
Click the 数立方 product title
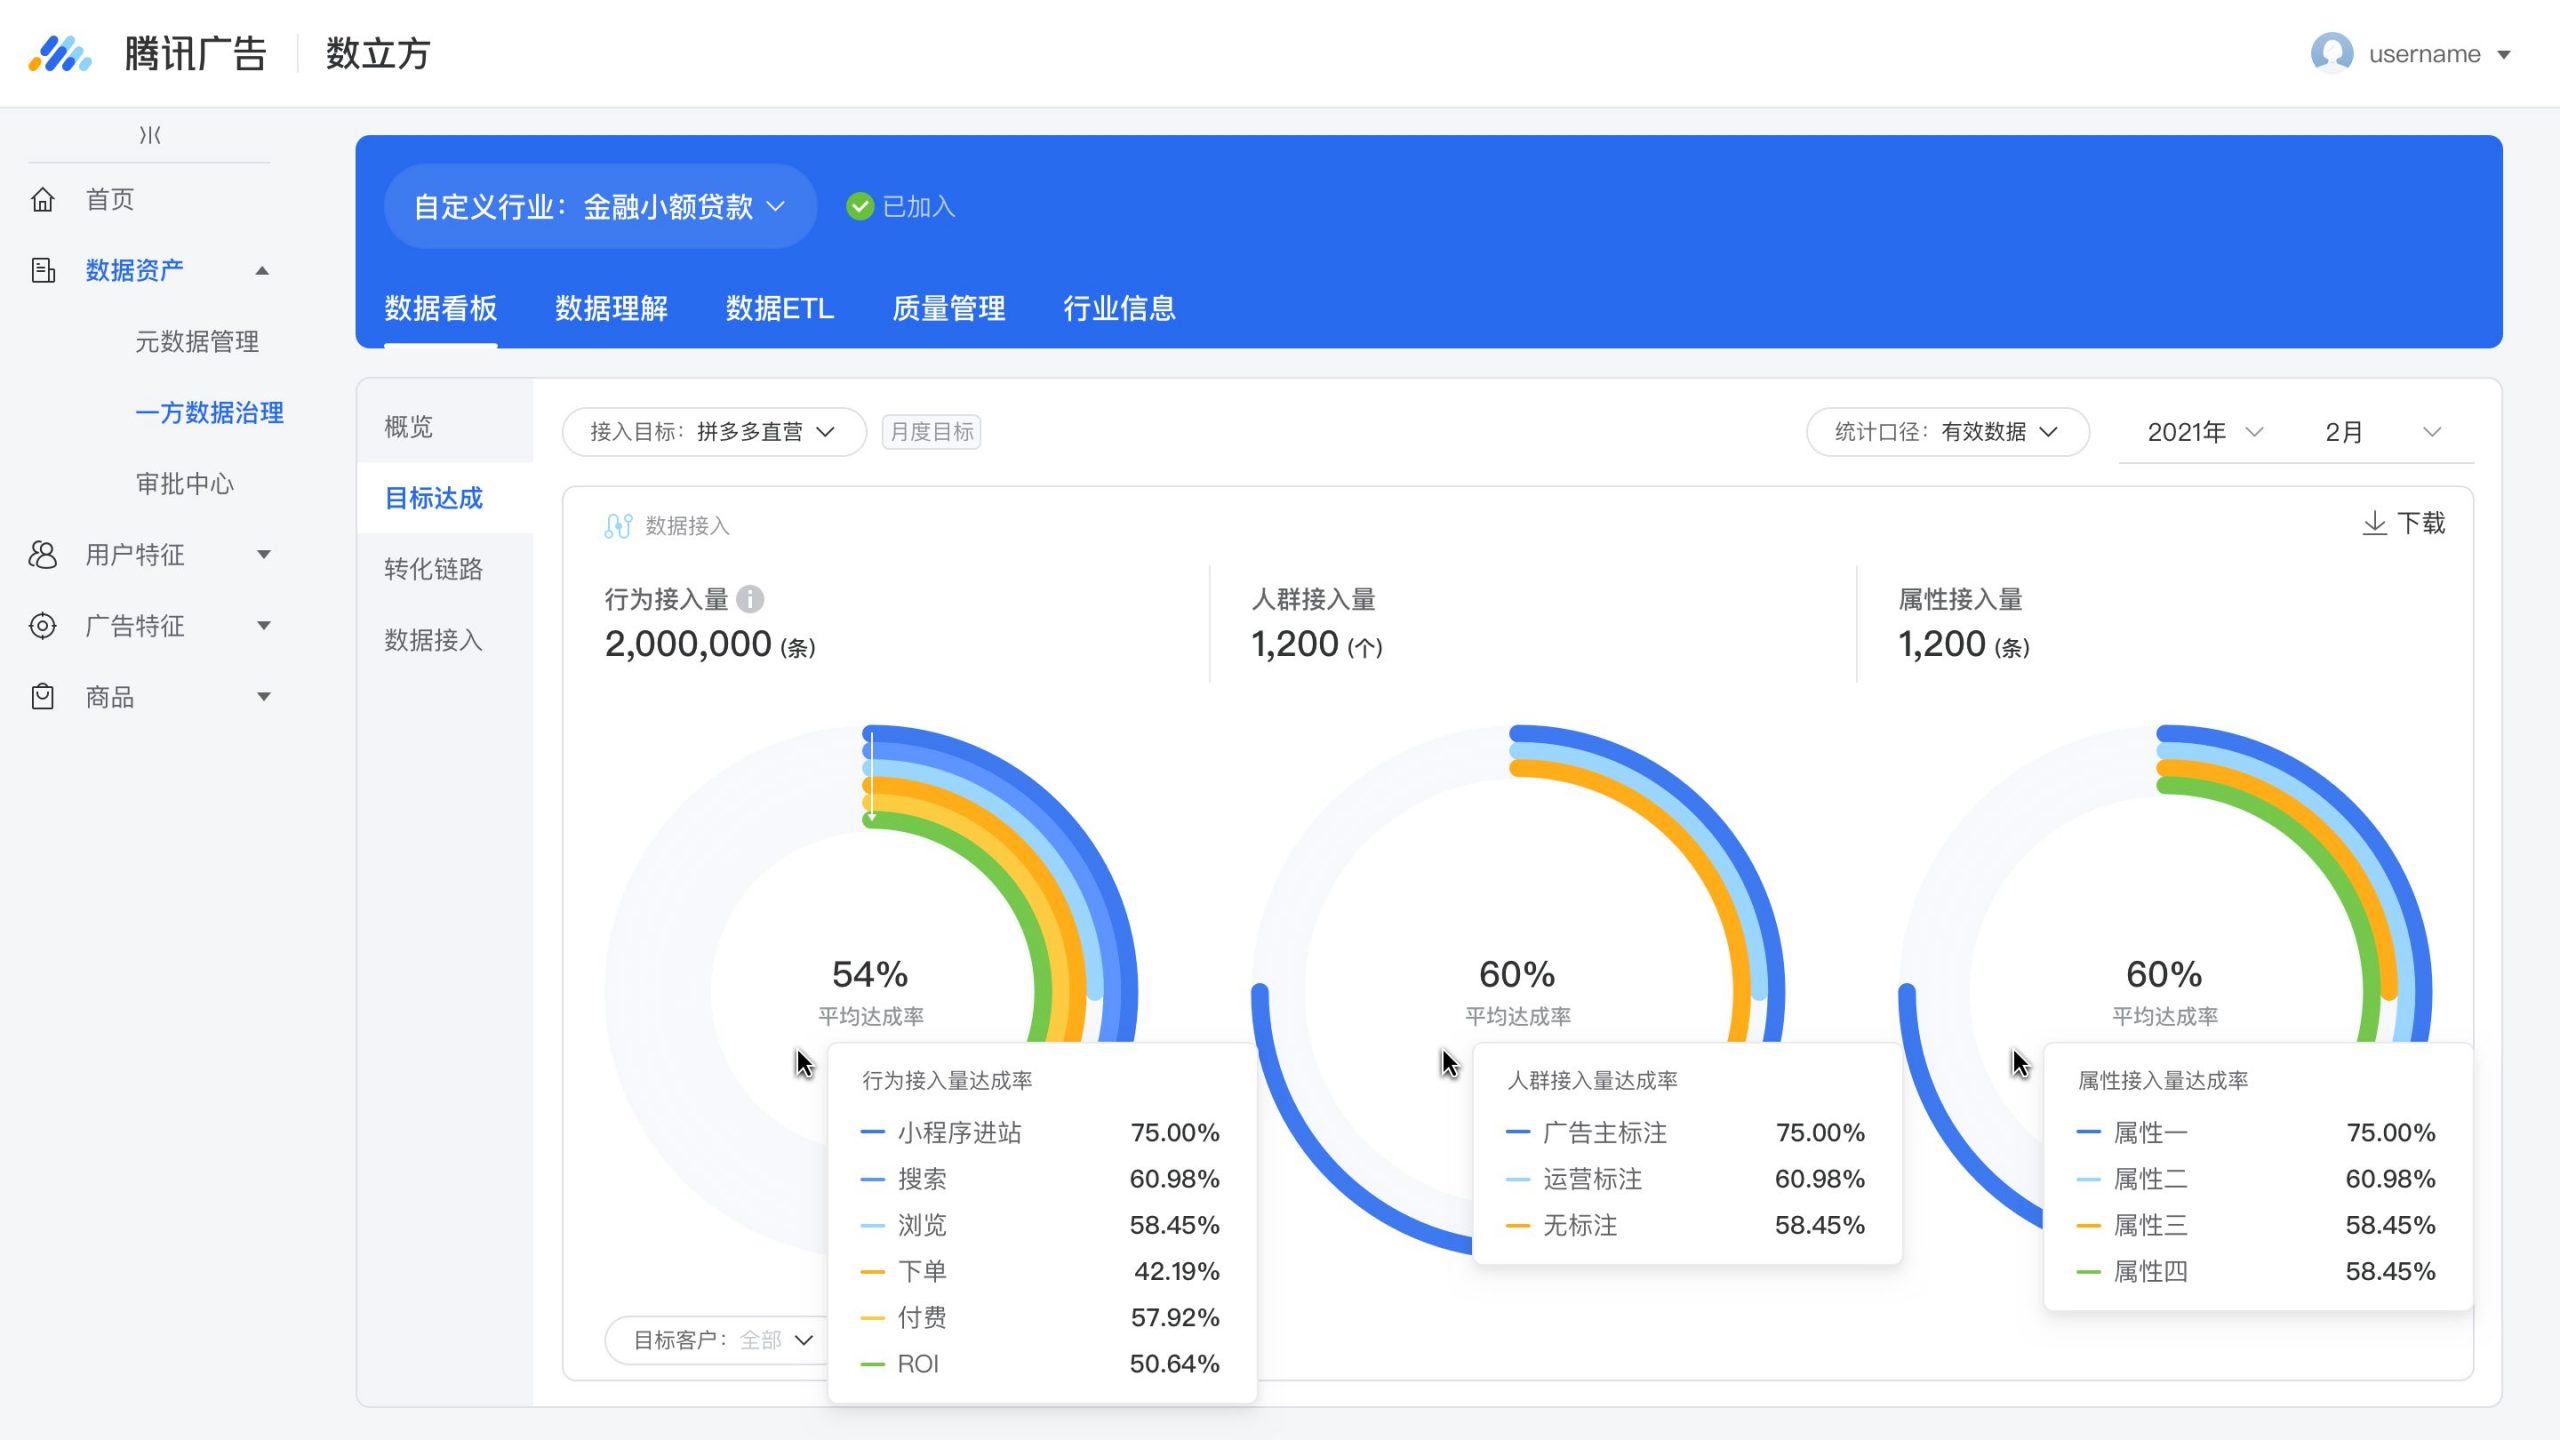(x=378, y=54)
